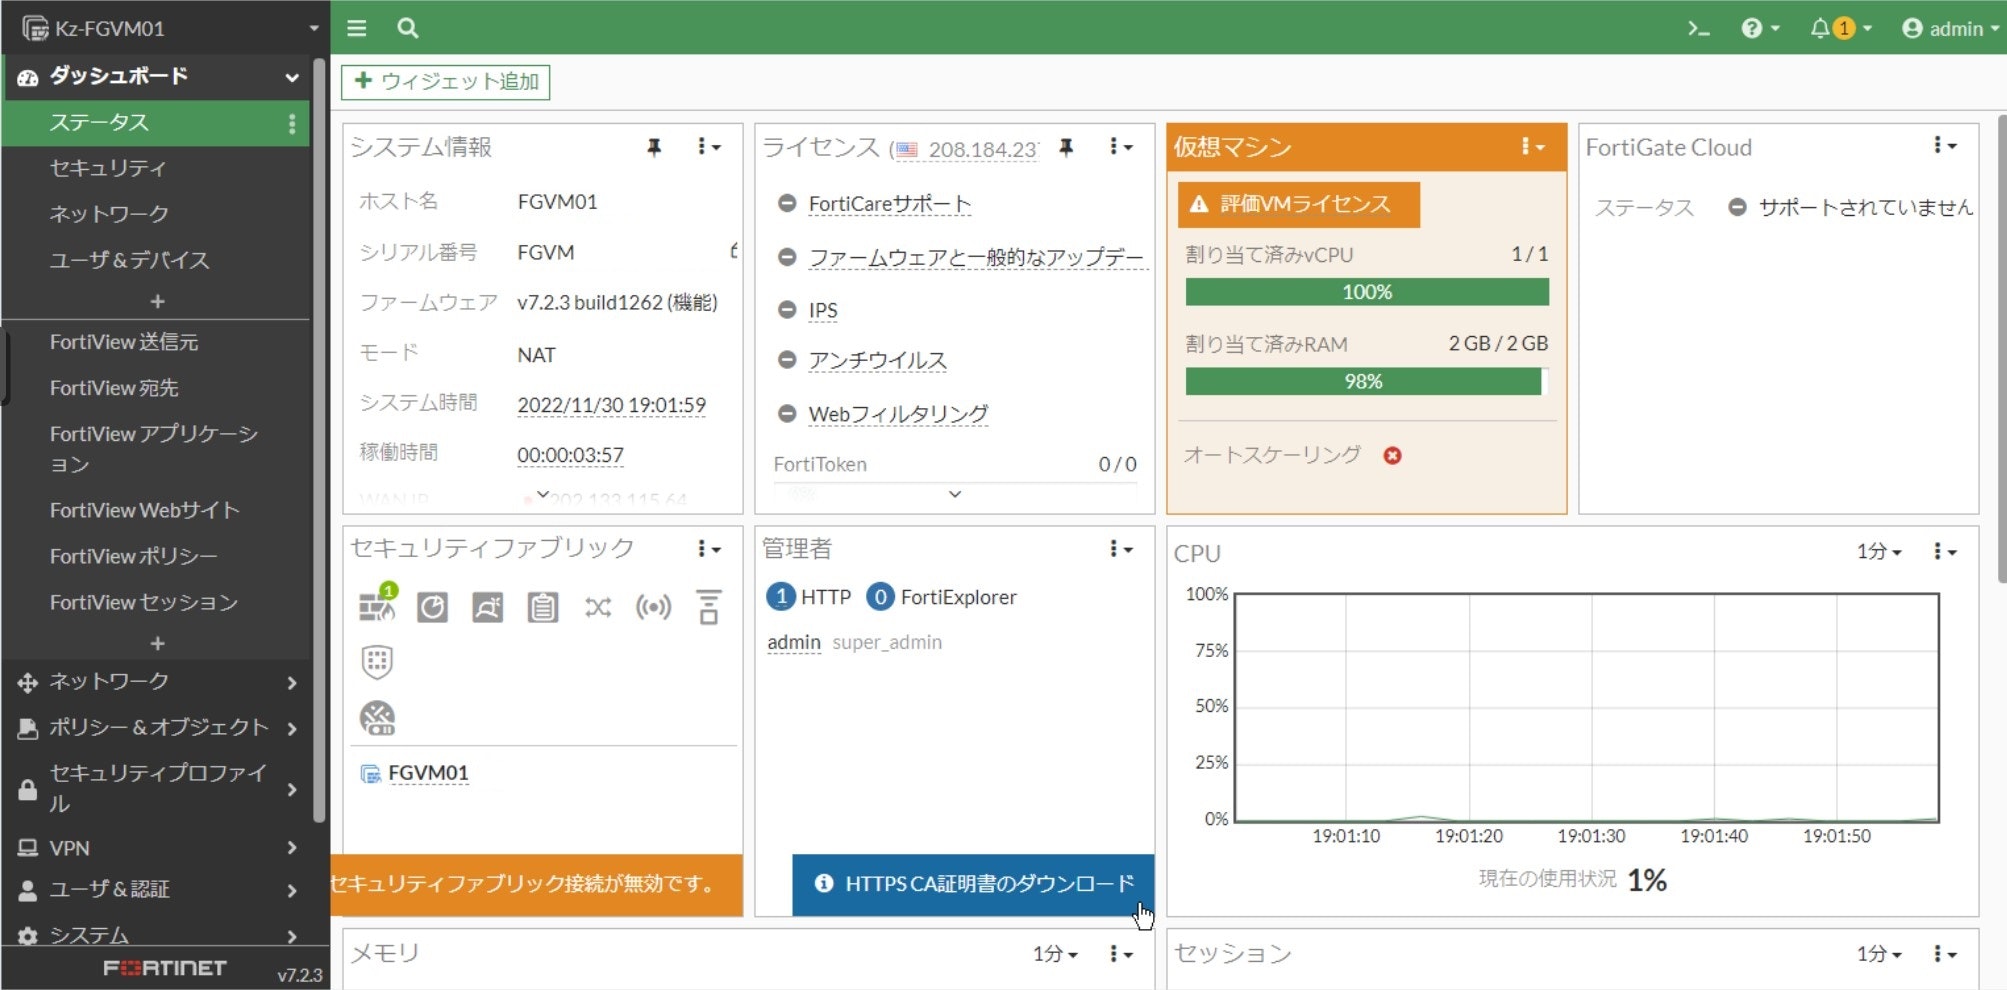This screenshot has width=2007, height=990.
Task: Open the ステータス three-dot options
Action: [292, 123]
